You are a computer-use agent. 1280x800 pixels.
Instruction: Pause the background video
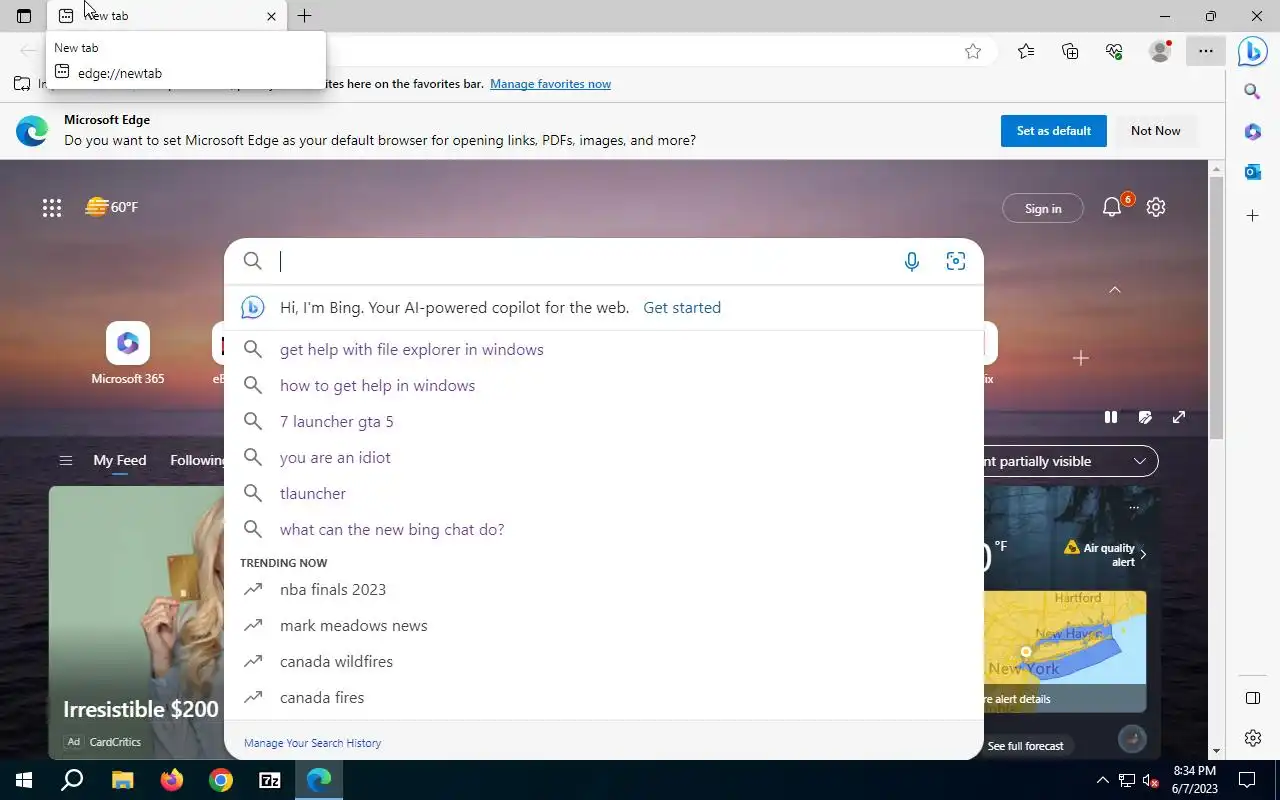point(1111,417)
